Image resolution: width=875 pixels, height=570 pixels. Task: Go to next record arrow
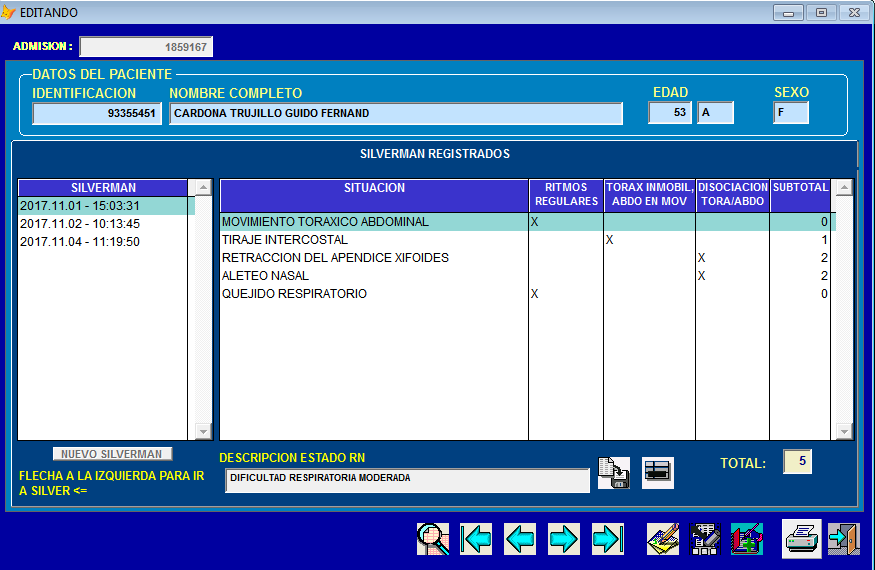point(564,539)
